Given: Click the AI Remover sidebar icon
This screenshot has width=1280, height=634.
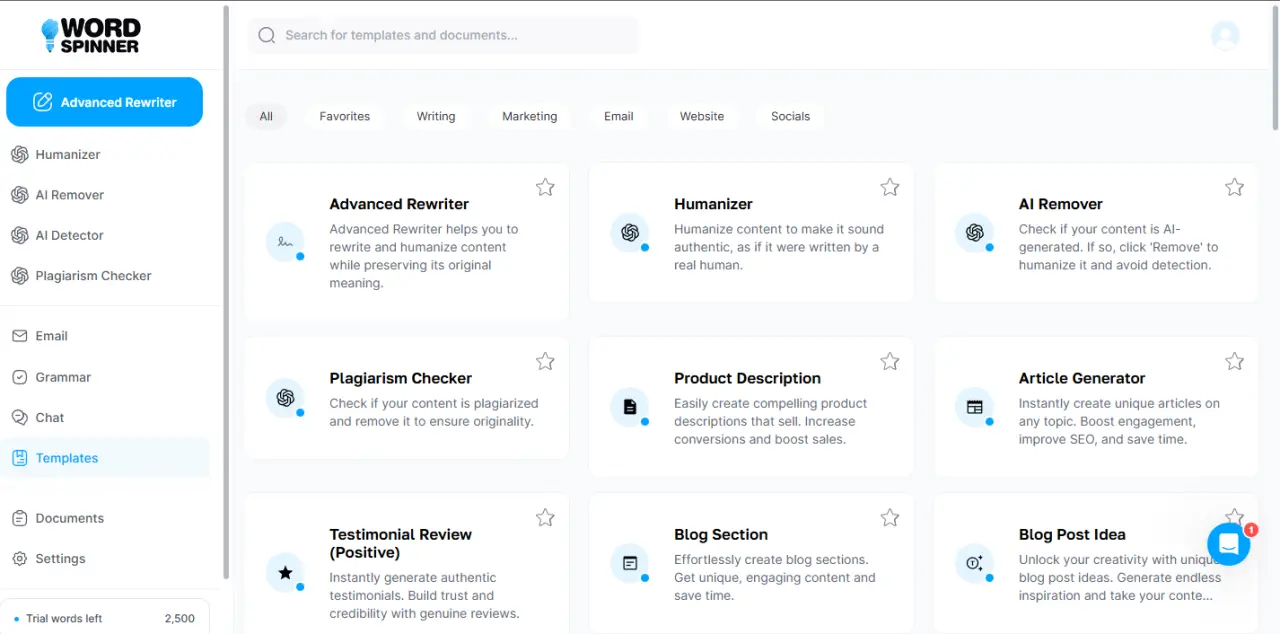Looking at the screenshot, I should coord(19,195).
